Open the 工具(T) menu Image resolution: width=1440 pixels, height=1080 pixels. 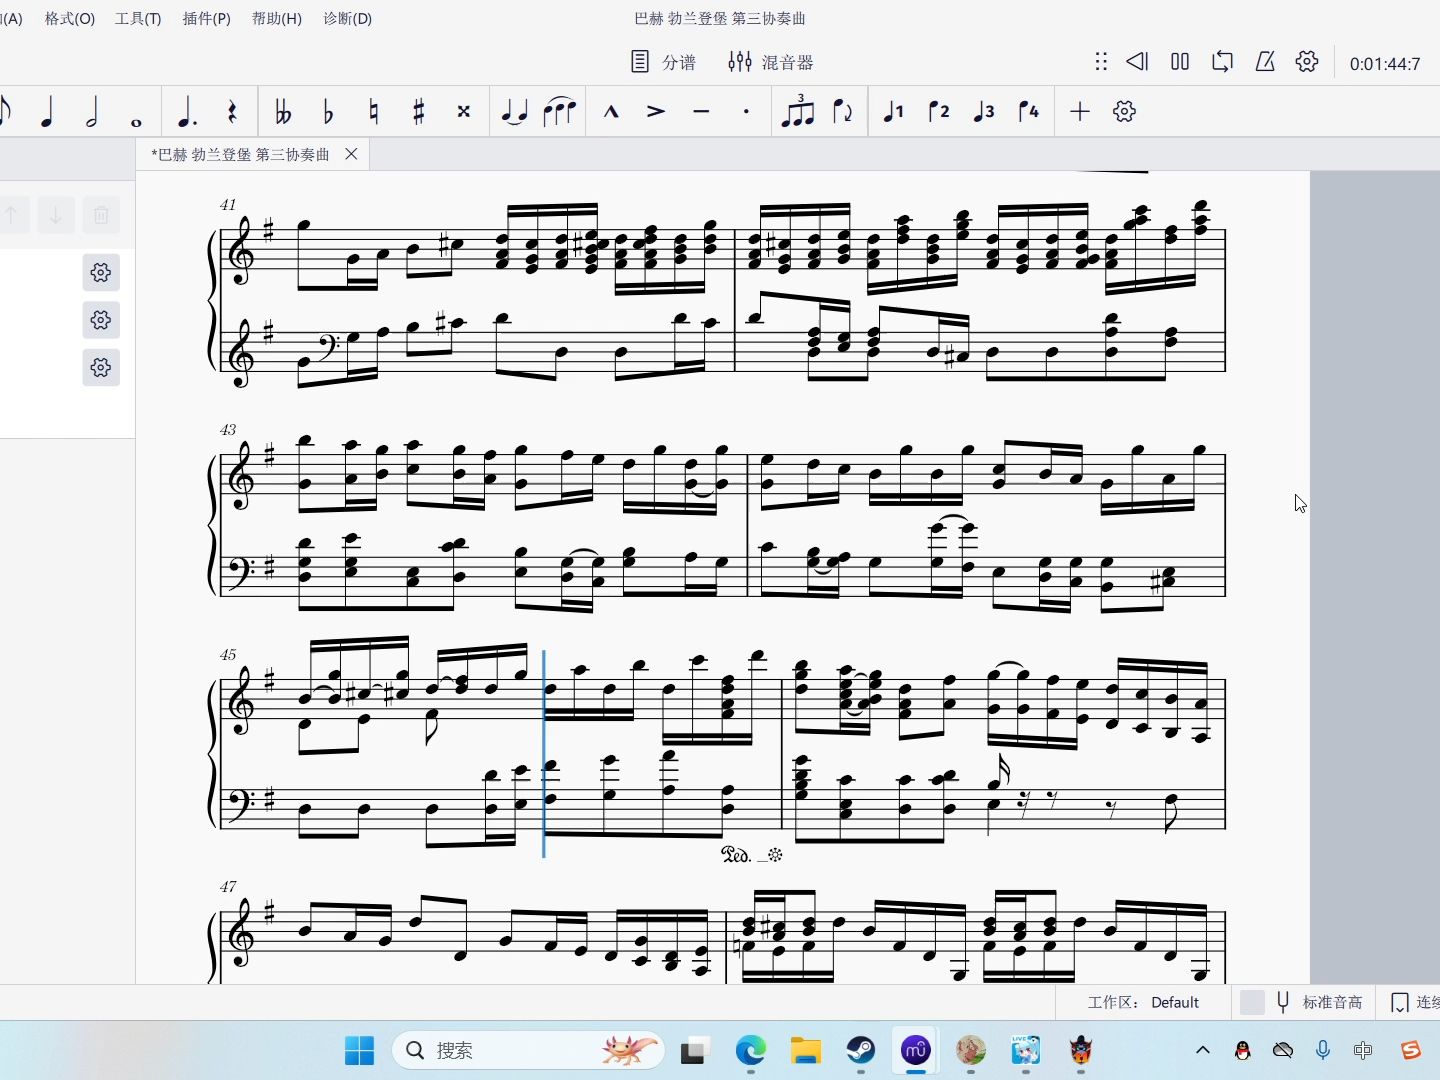pyautogui.click(x=138, y=18)
